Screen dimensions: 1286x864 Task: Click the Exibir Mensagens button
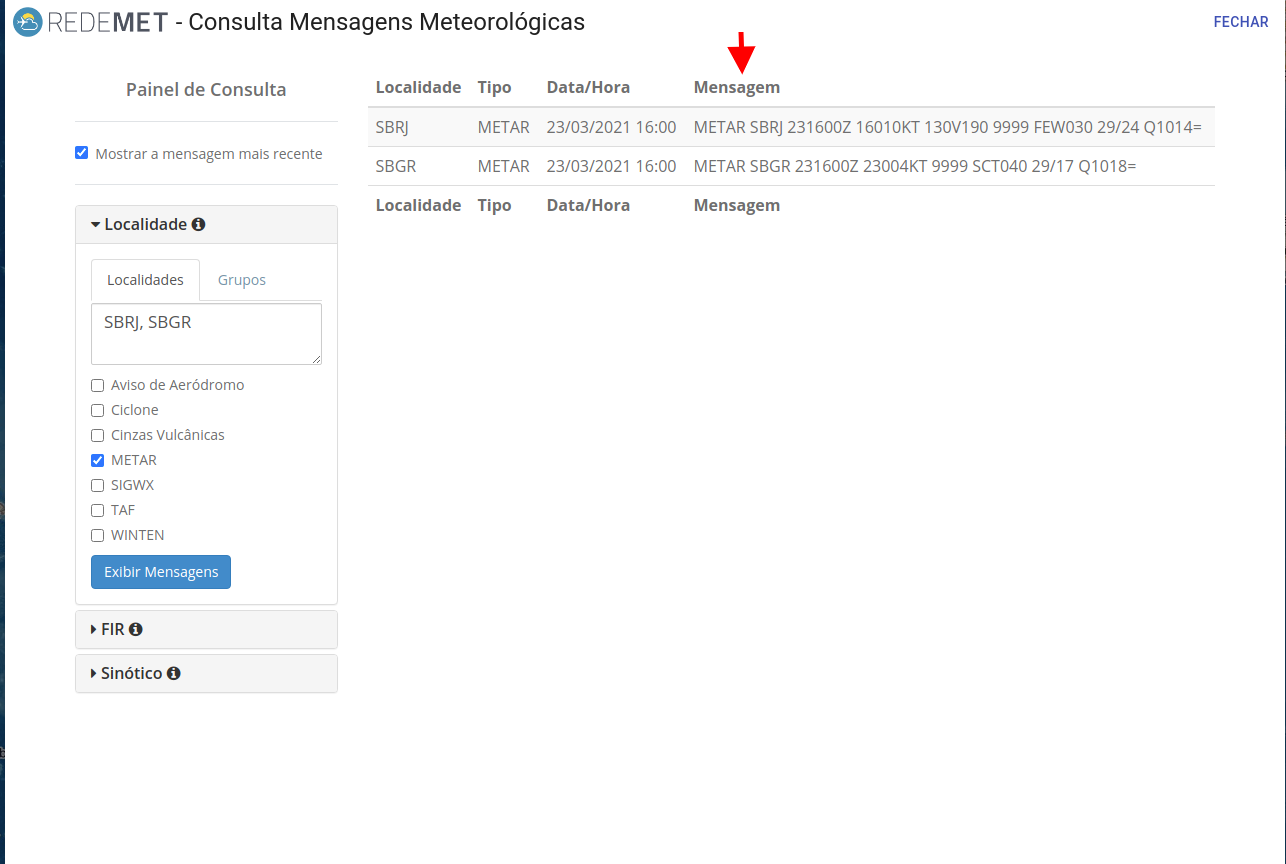[160, 572]
